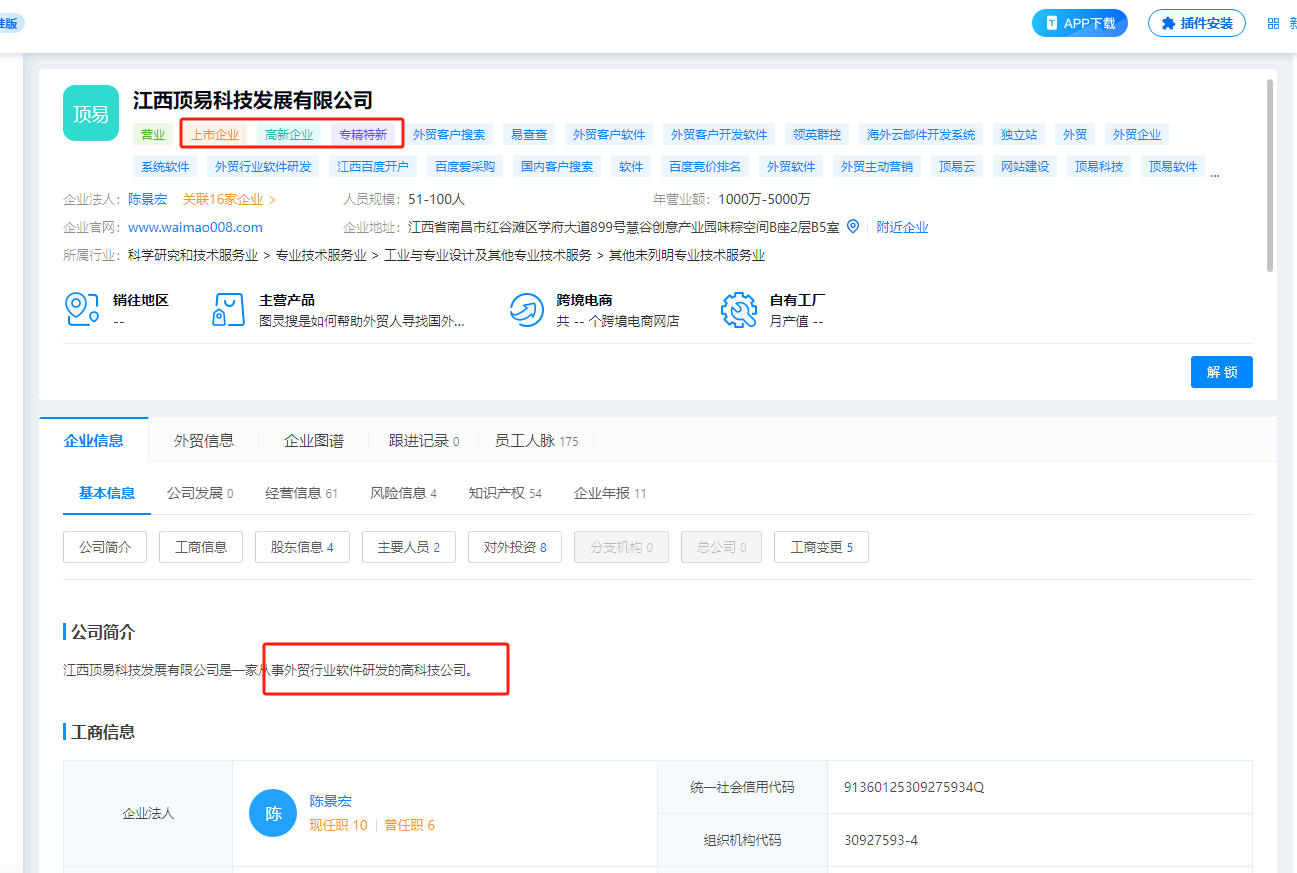Switch to the 跟进记录 tab
The image size is (1297, 873).
pyautogui.click(x=424, y=440)
